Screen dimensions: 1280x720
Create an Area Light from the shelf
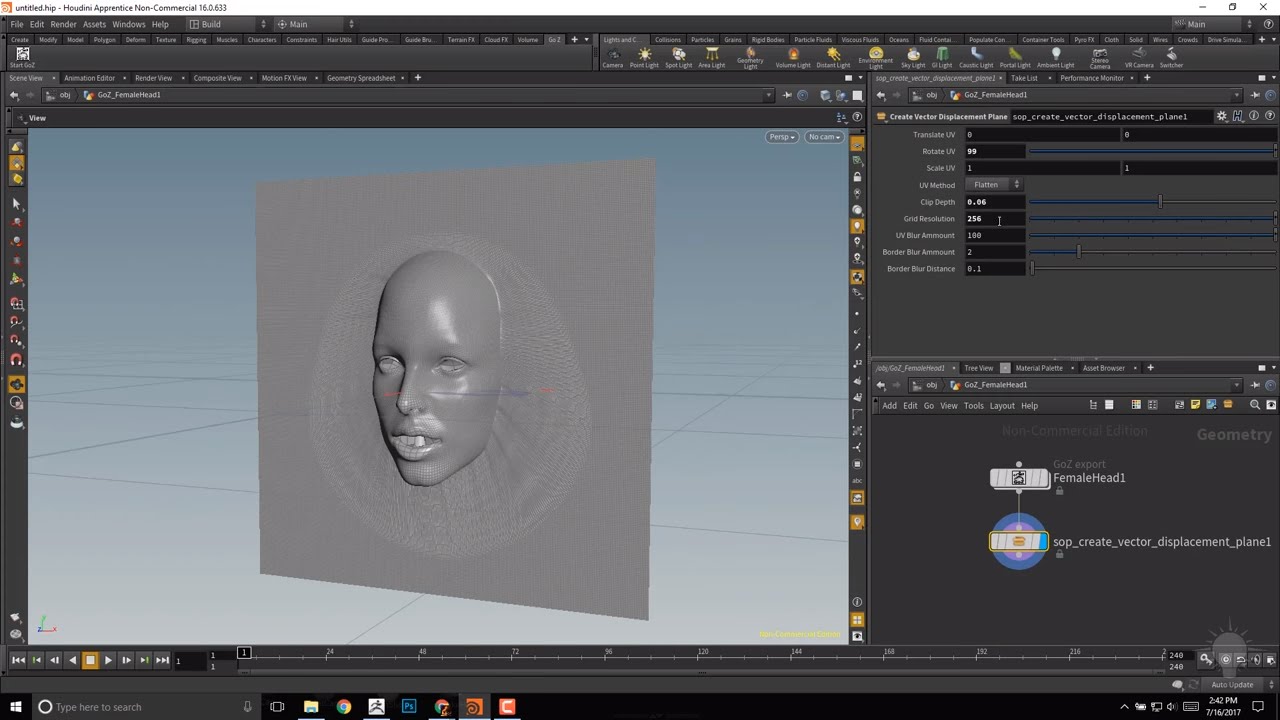pos(712,58)
